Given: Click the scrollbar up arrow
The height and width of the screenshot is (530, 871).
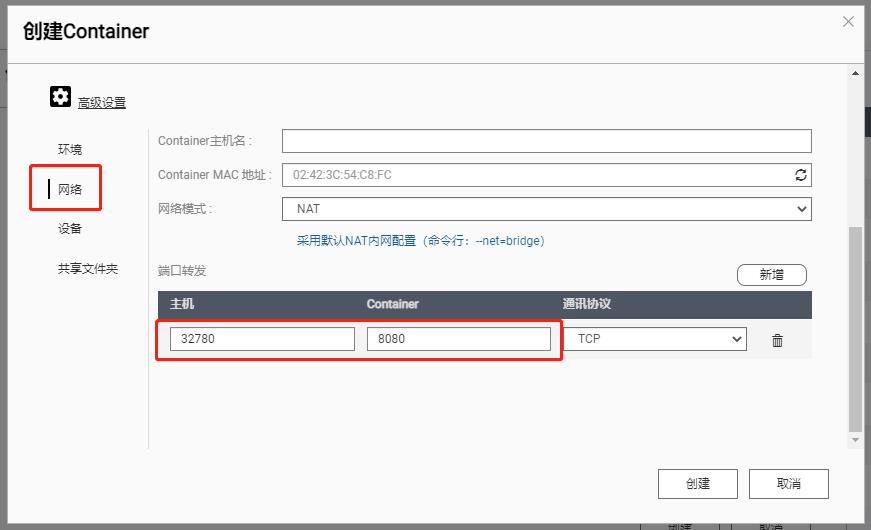Looking at the screenshot, I should 855,73.
